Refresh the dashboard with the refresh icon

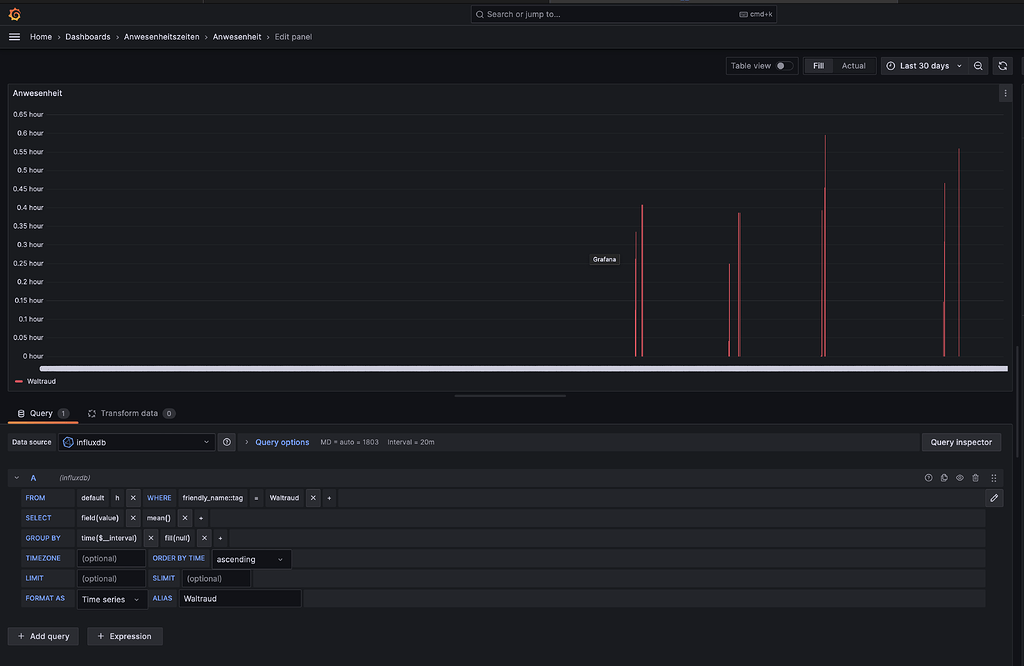1003,65
